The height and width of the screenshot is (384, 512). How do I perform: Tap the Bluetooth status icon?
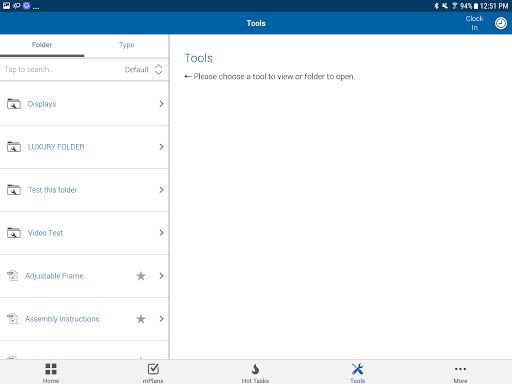point(436,6)
